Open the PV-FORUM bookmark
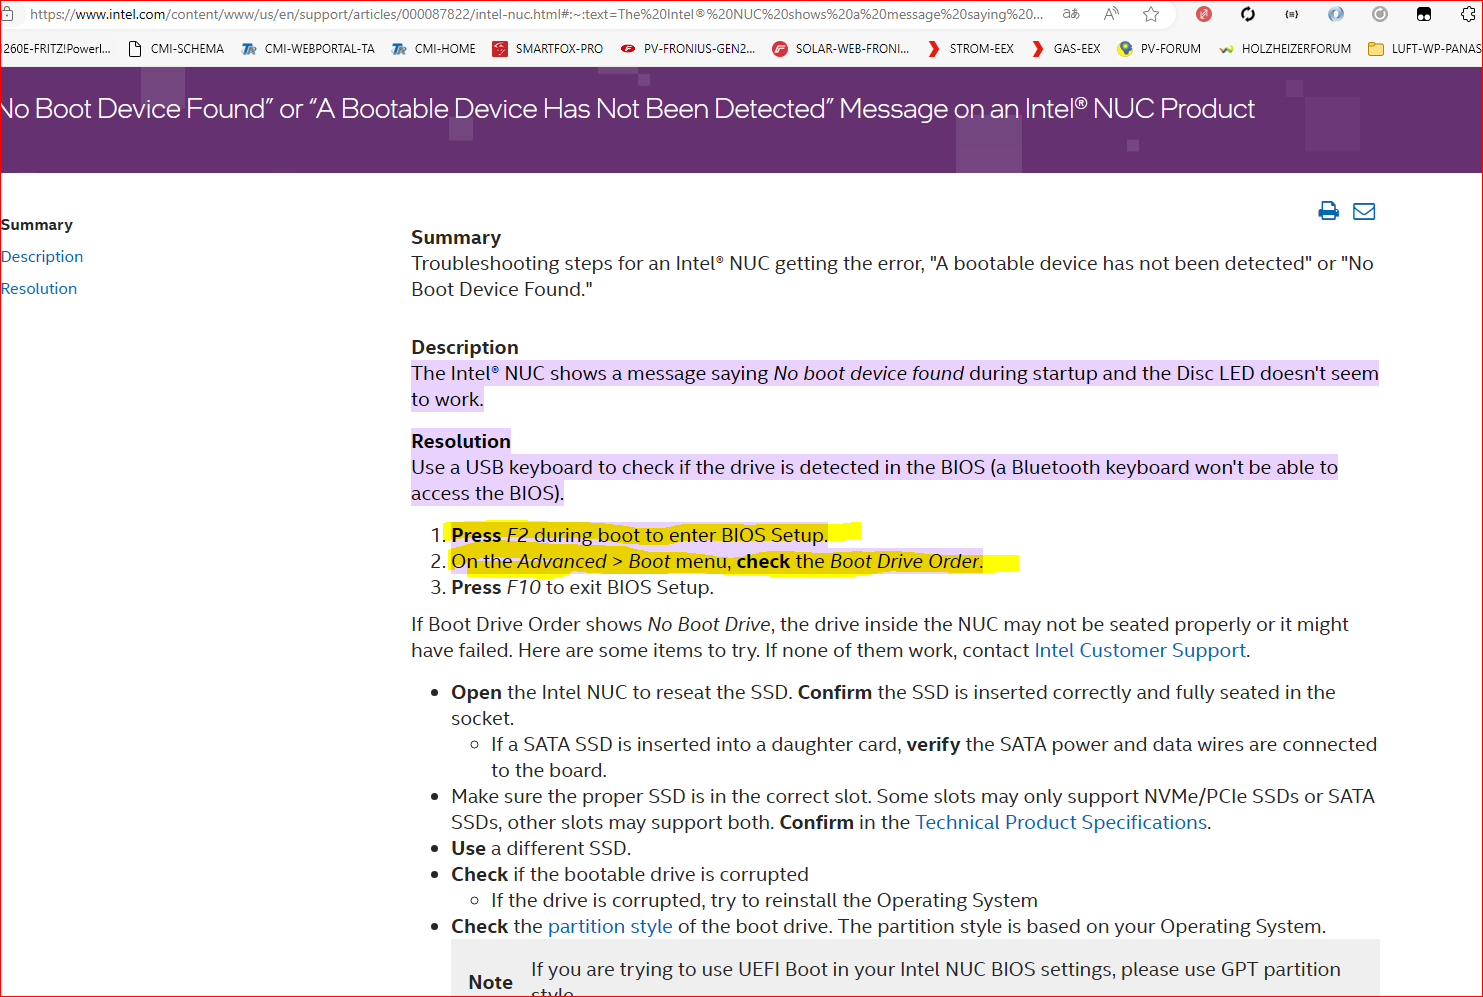 pyautogui.click(x=1159, y=48)
